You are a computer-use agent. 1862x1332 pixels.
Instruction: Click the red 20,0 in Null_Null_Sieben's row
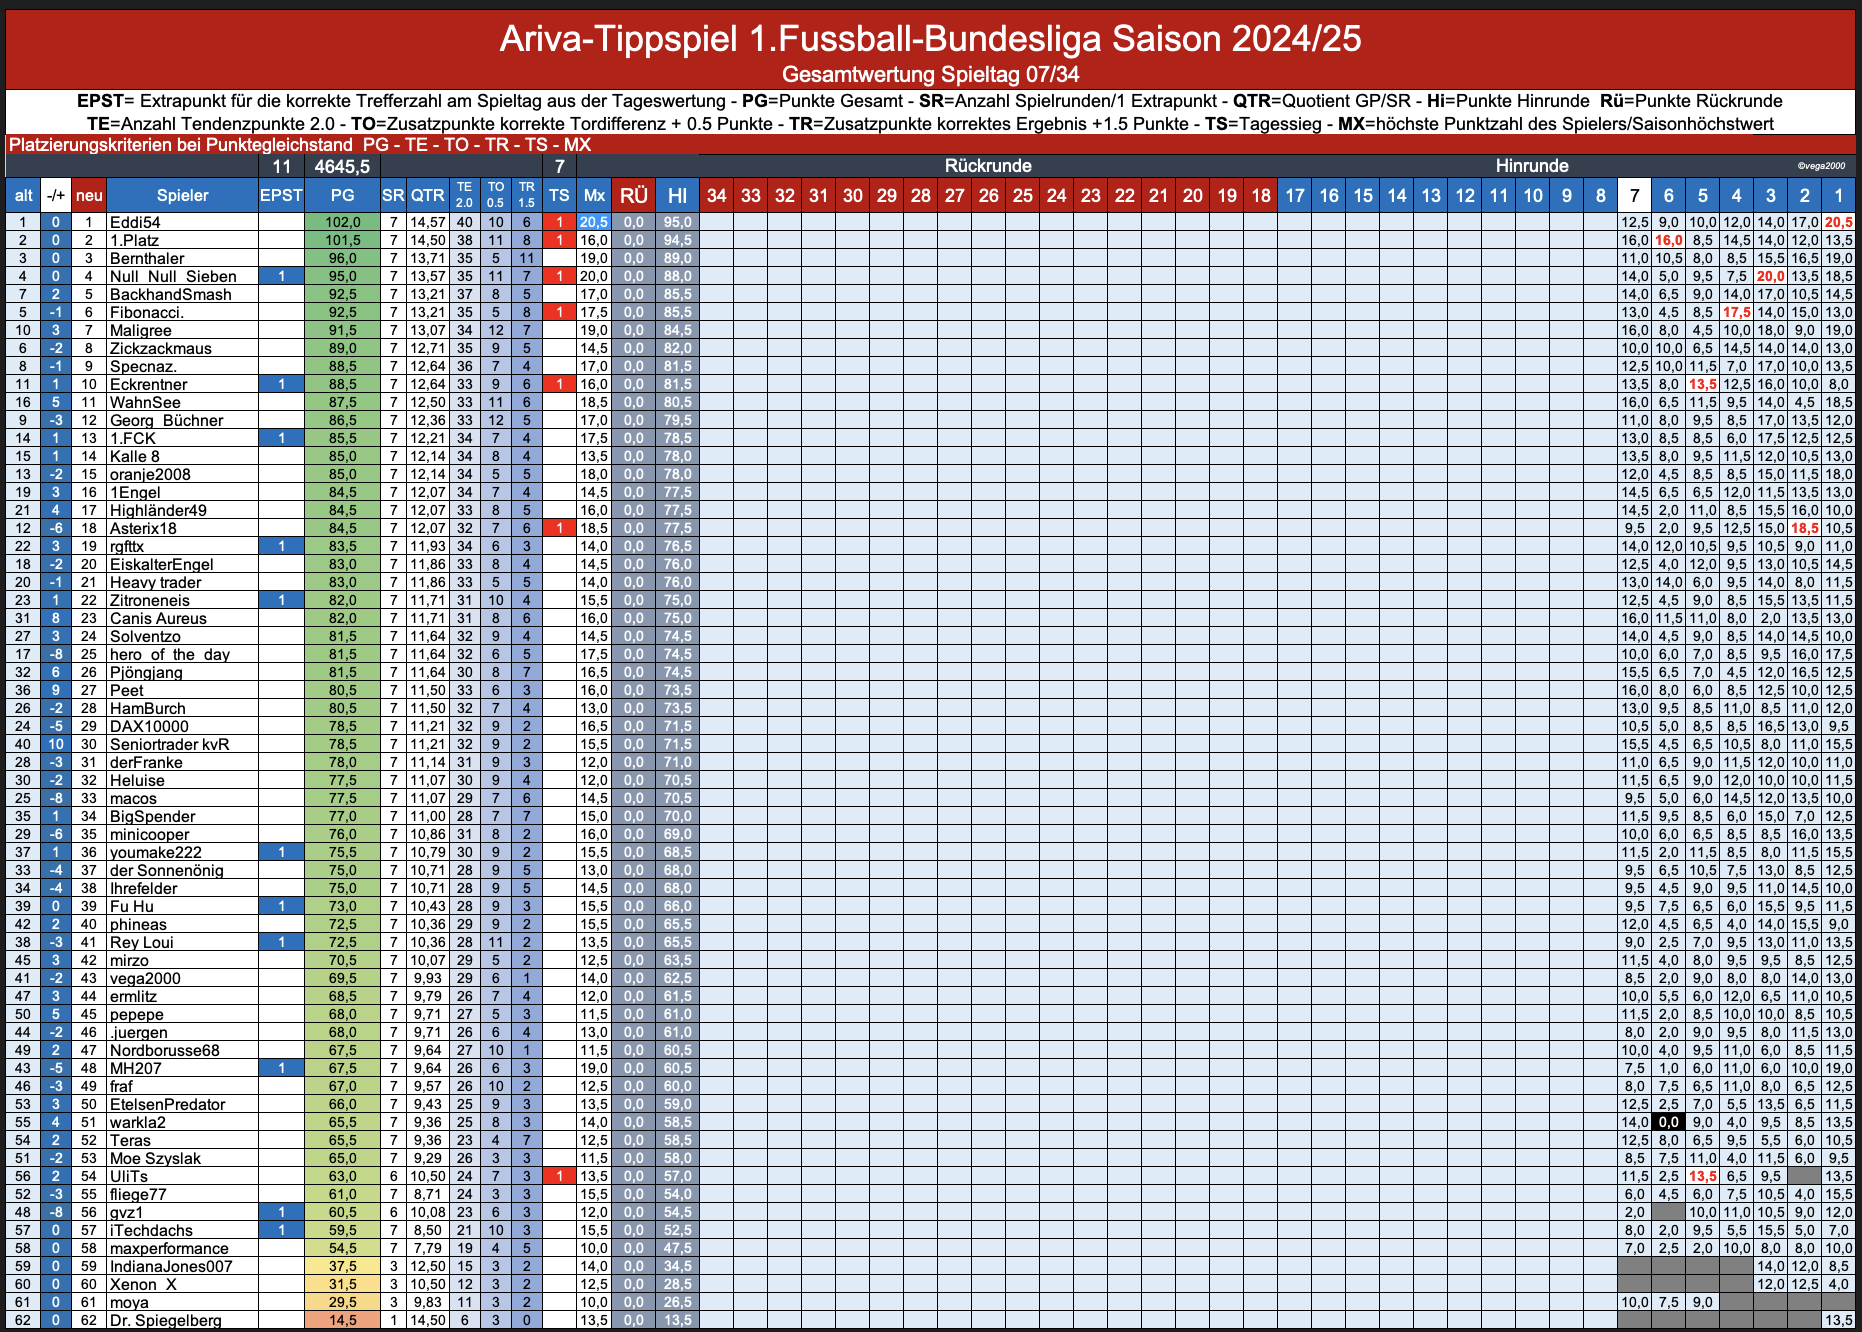click(x=1771, y=276)
